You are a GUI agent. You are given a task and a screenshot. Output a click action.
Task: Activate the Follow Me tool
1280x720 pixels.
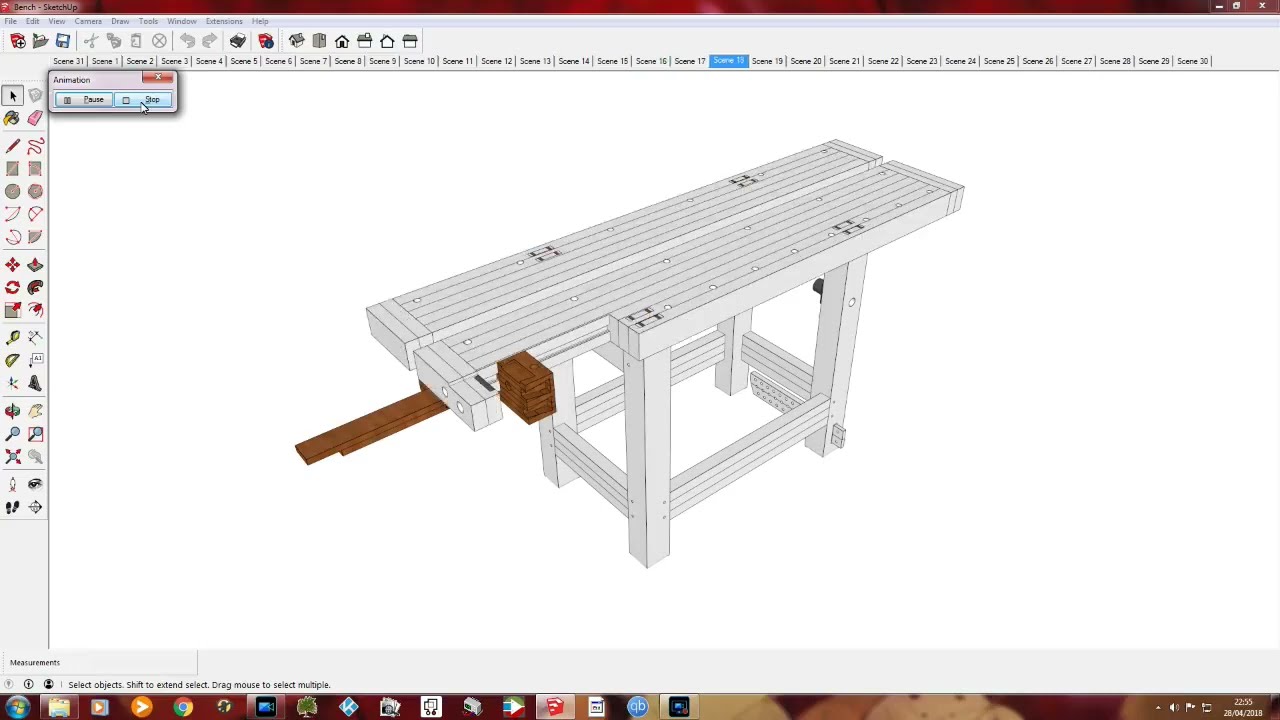35,287
